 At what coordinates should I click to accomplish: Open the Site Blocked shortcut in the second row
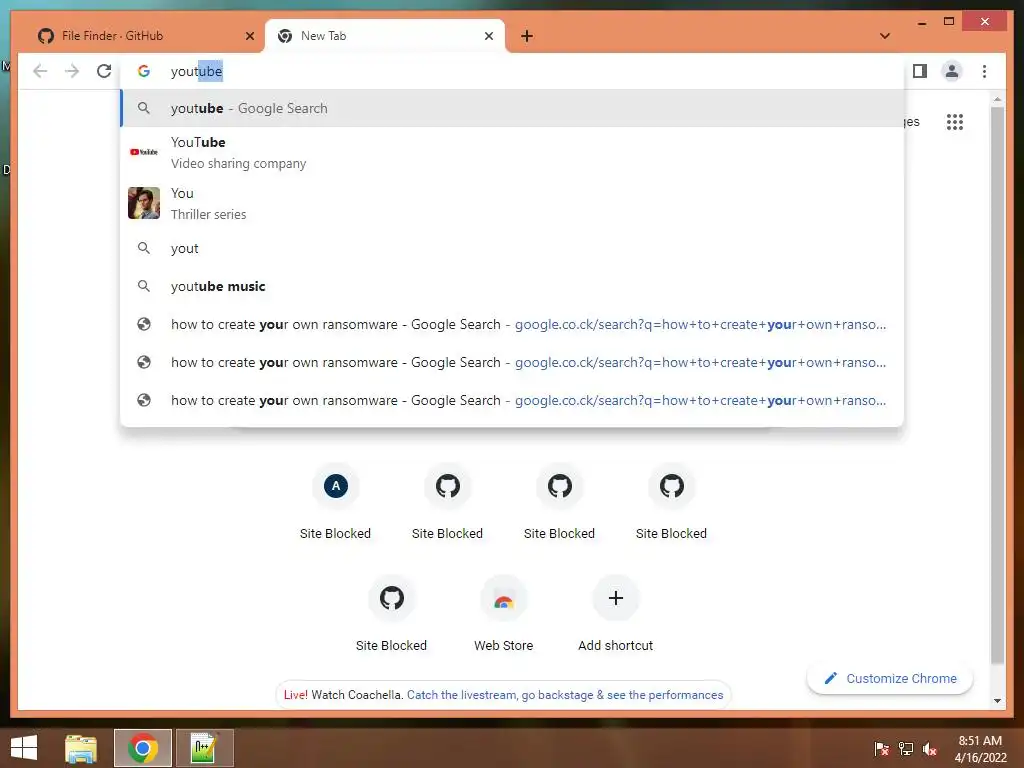click(x=391, y=613)
